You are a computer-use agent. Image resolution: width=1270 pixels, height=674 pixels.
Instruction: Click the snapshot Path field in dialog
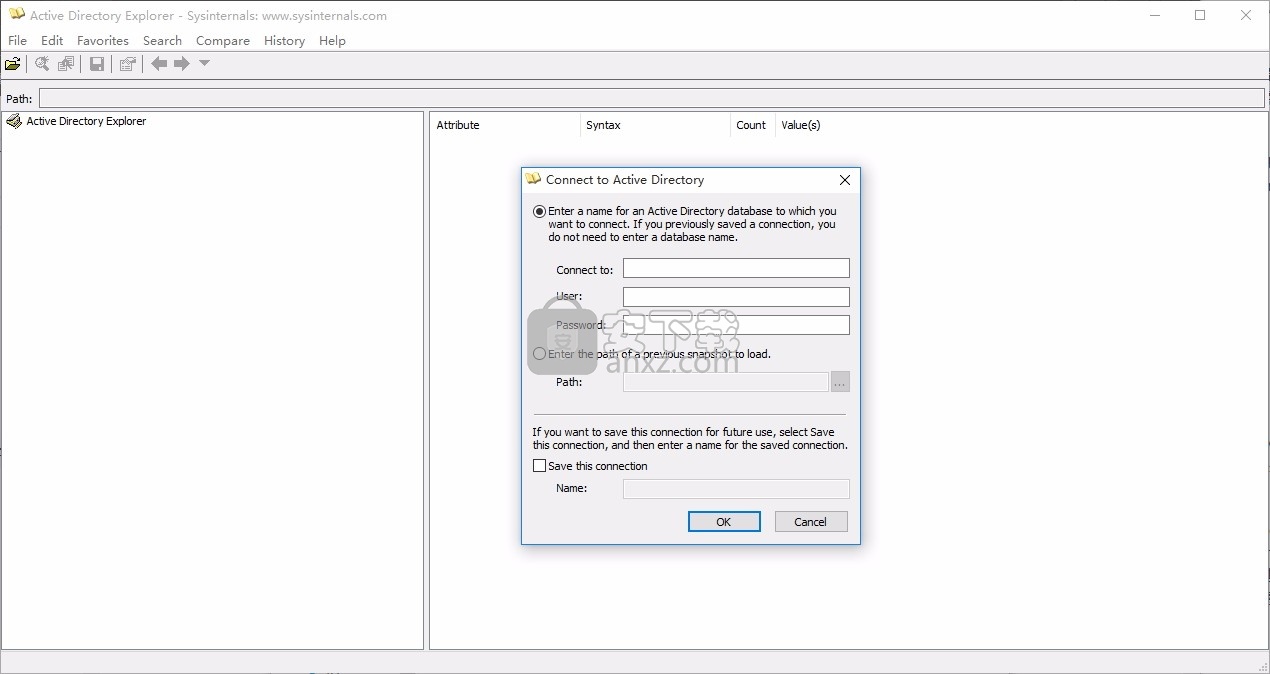pyautogui.click(x=726, y=382)
